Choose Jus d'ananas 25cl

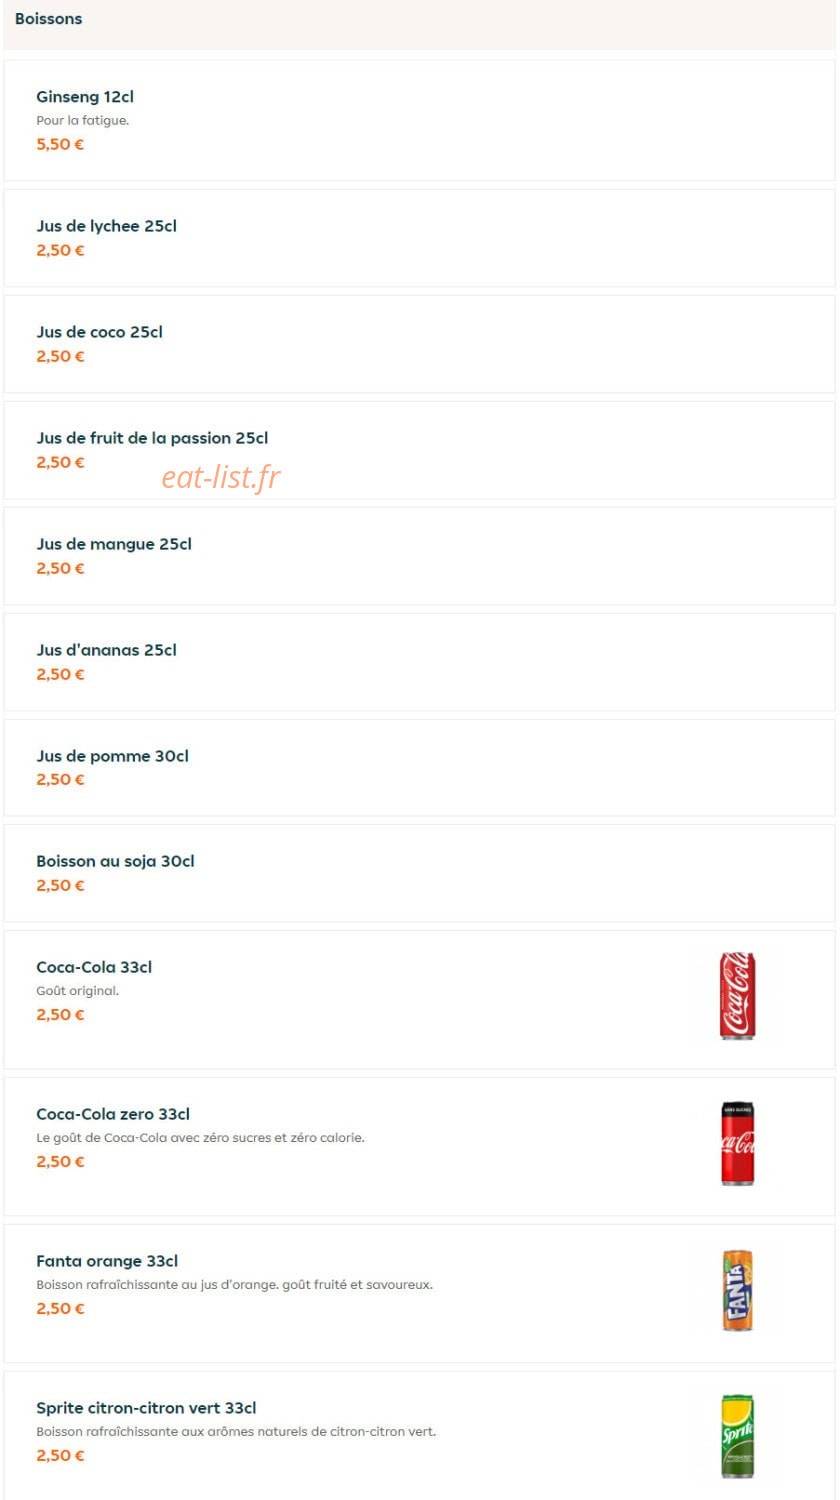click(x=419, y=662)
